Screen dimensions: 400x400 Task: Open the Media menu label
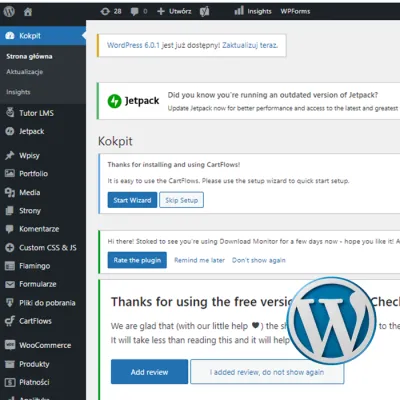29,192
